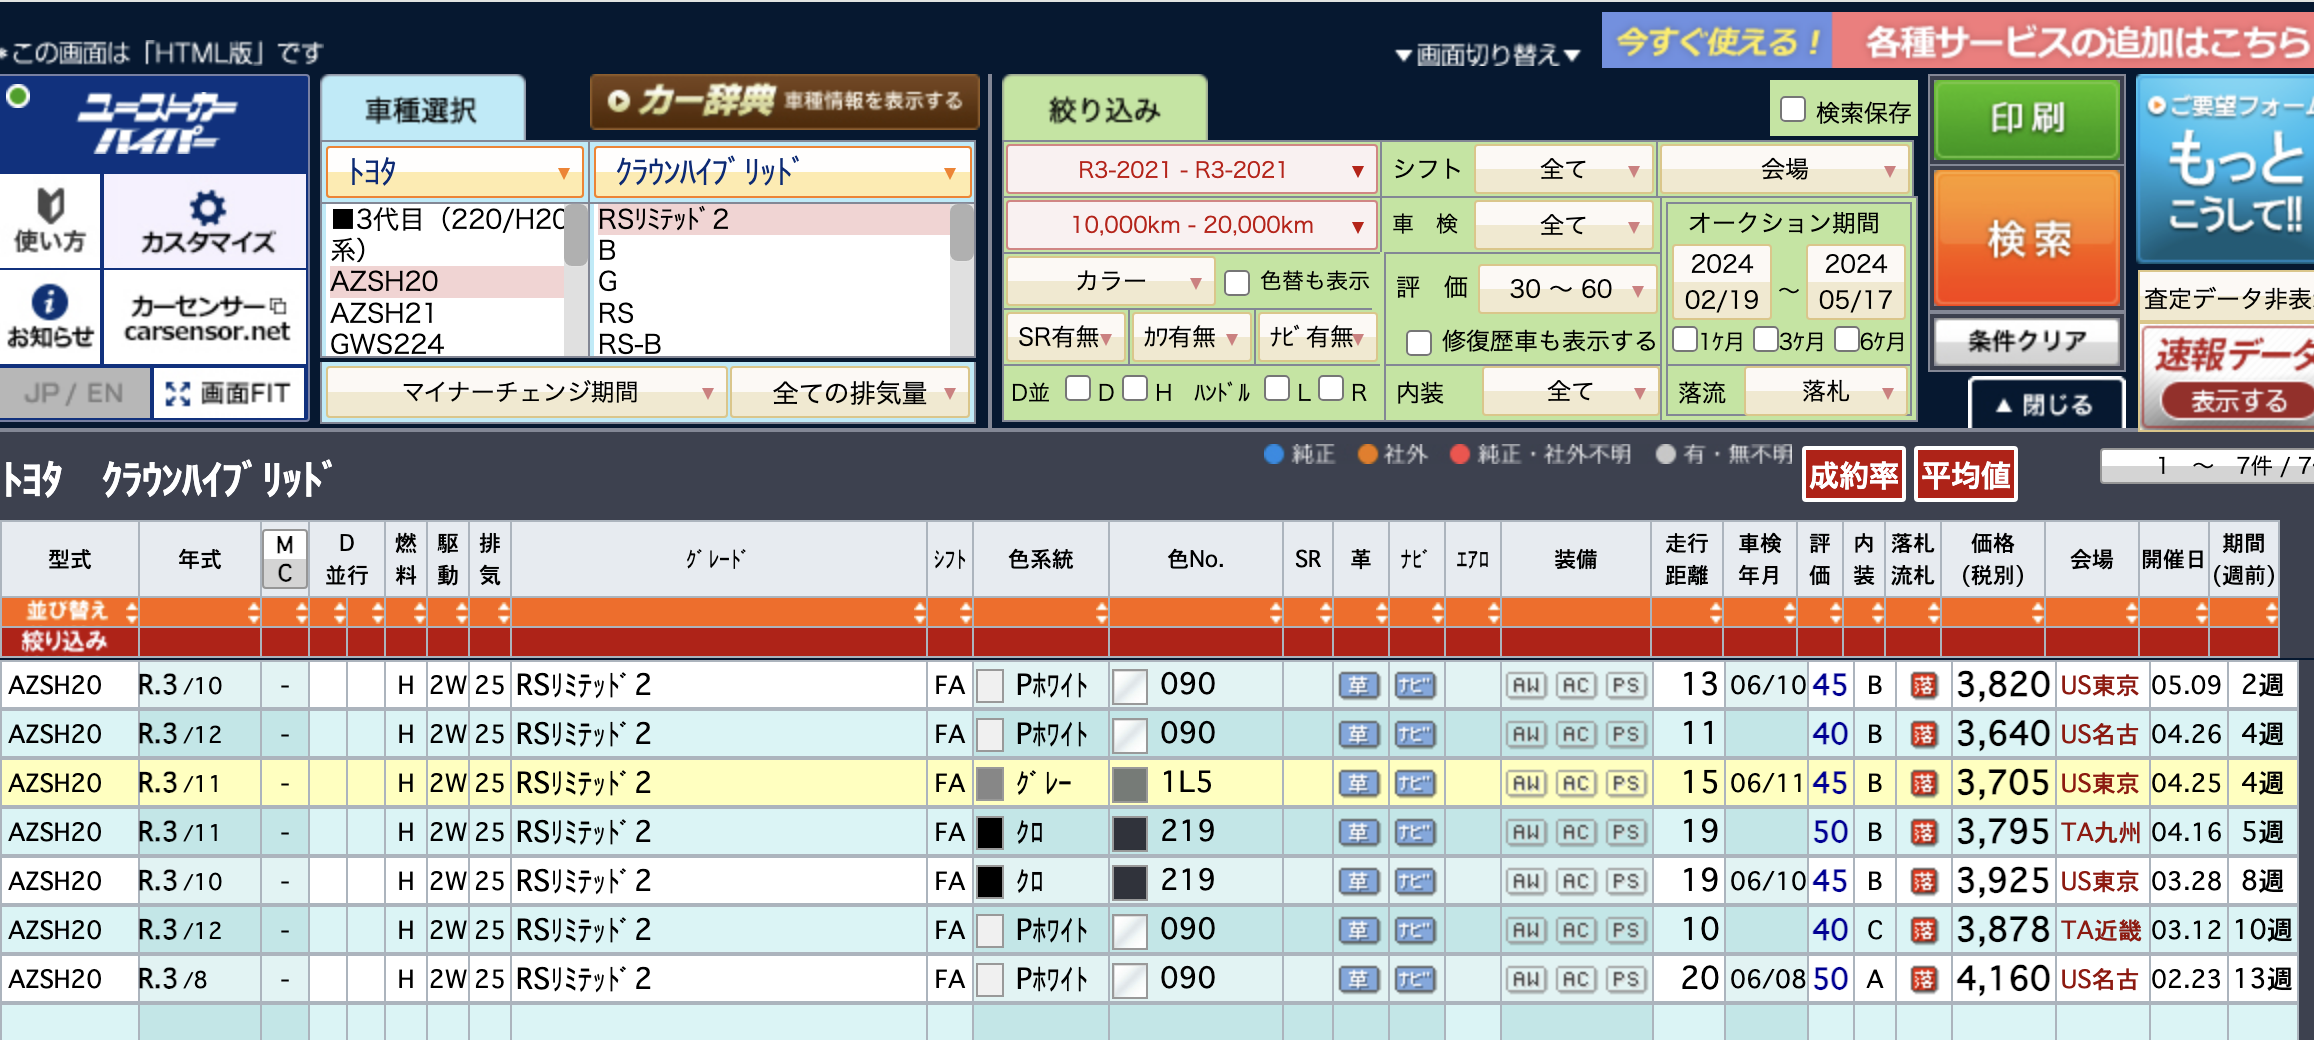Image resolution: width=2314 pixels, height=1040 pixels.
Task: Open the クラウンハイブリッド model dropdown
Action: [x=782, y=172]
